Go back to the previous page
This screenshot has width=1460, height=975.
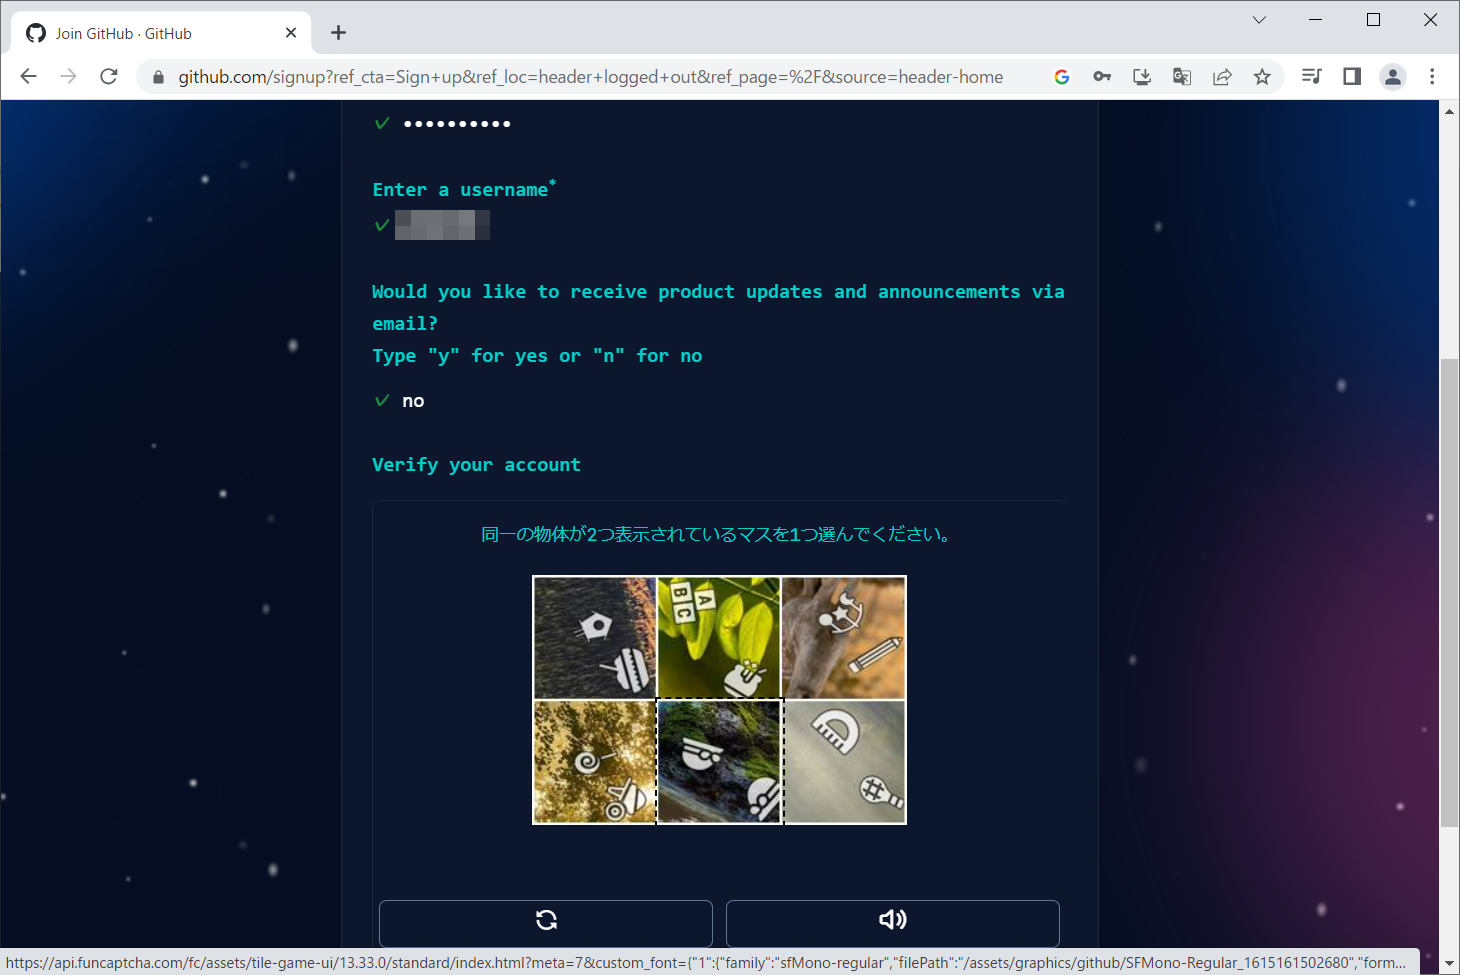click(28, 77)
